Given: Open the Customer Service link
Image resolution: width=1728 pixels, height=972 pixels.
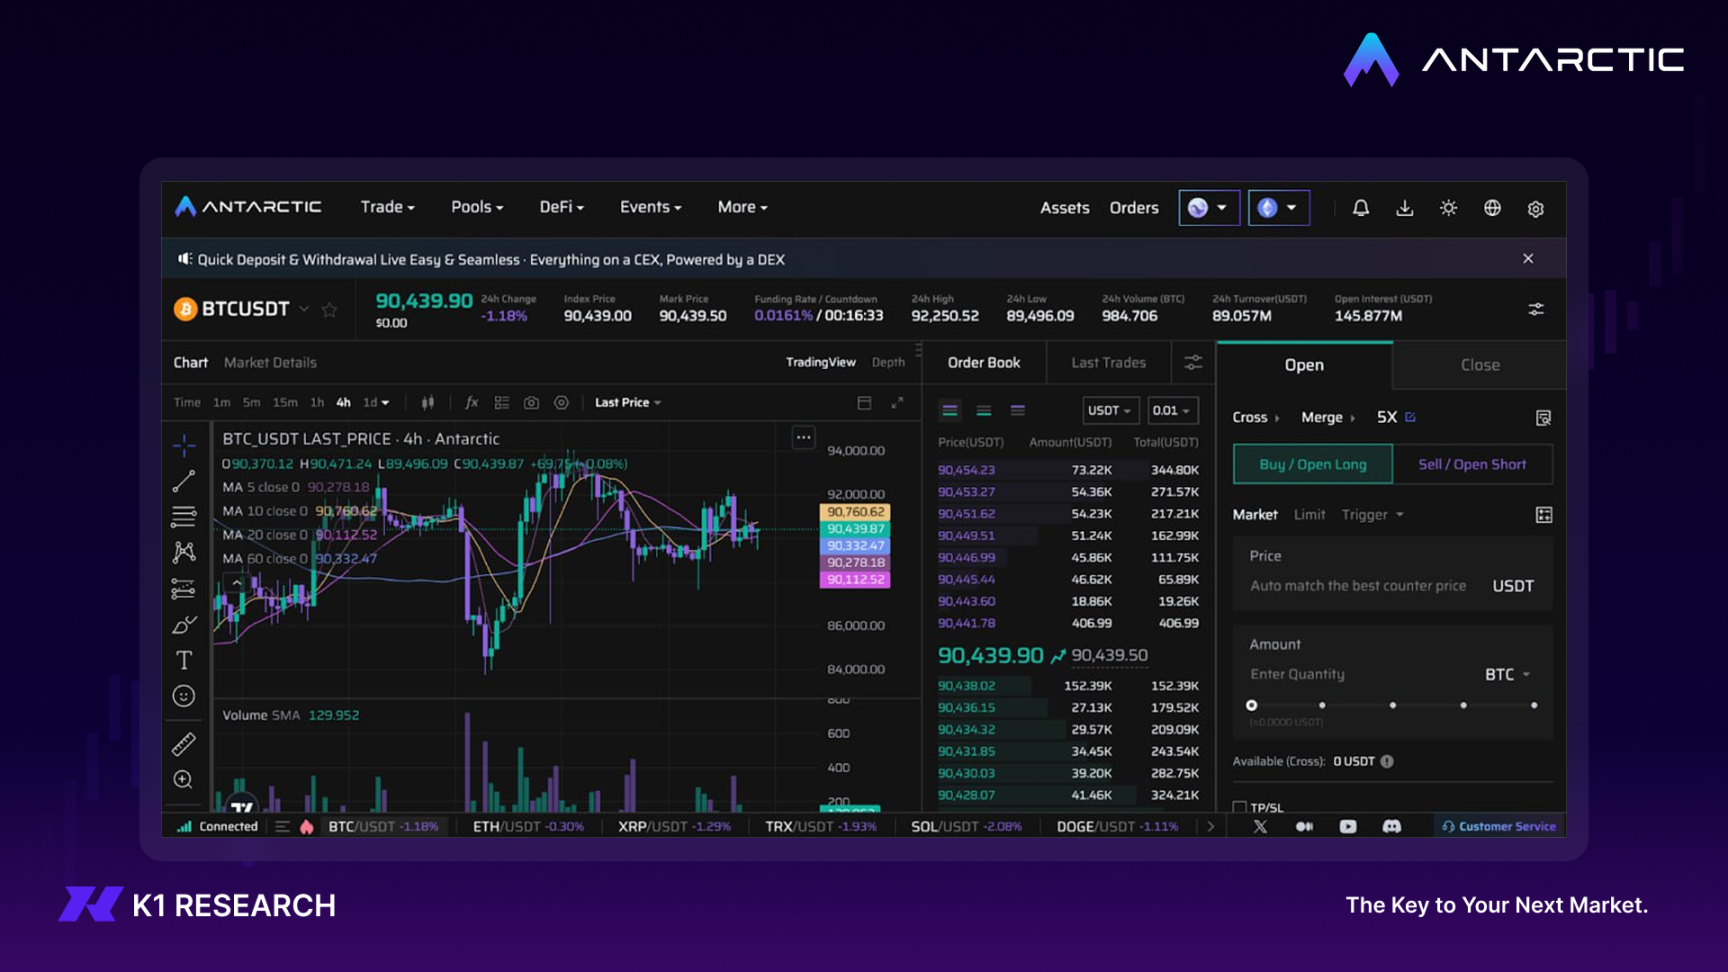Looking at the screenshot, I should point(1498,827).
